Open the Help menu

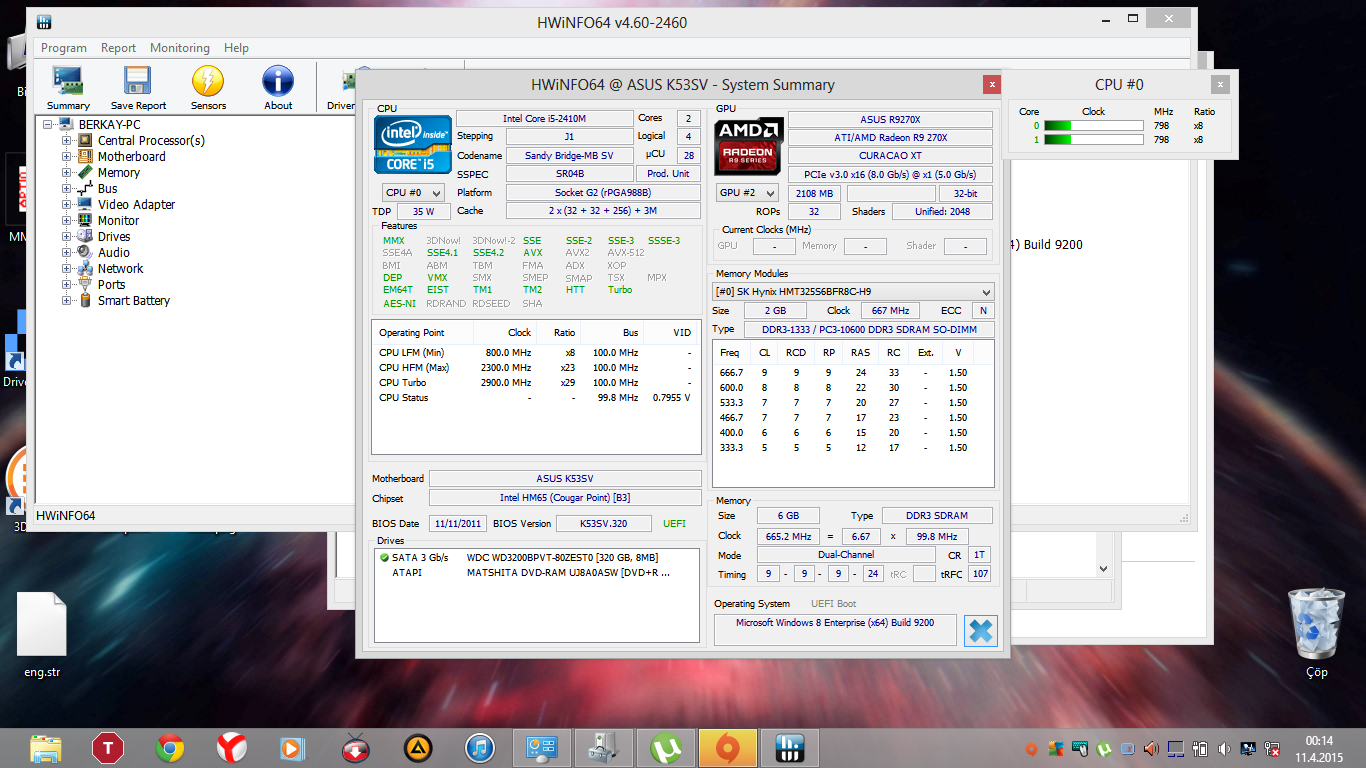(236, 48)
